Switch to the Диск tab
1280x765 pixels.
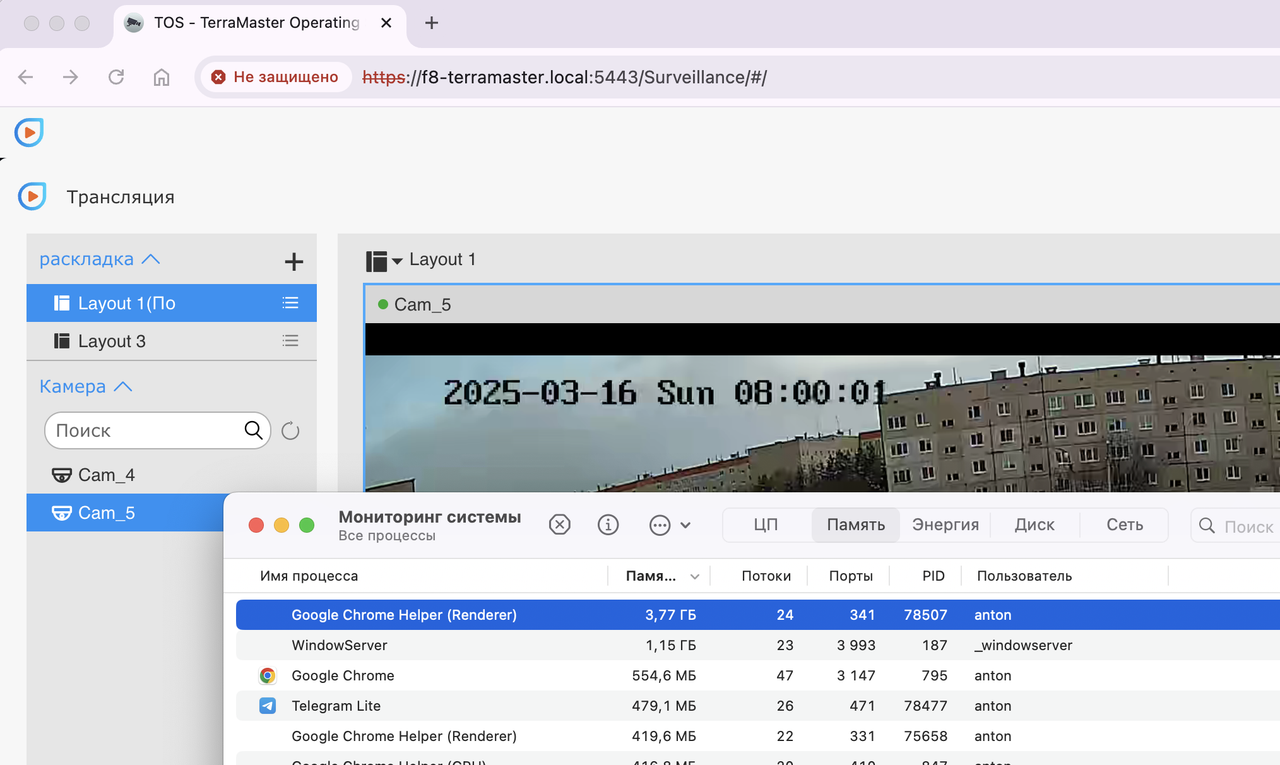pos(1034,525)
